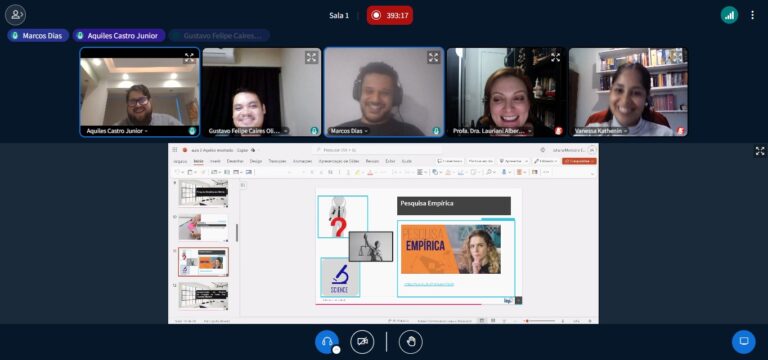Image resolution: width=768 pixels, height=360 pixels.
Task: Open the three-dot options menu
Action: coord(752,15)
